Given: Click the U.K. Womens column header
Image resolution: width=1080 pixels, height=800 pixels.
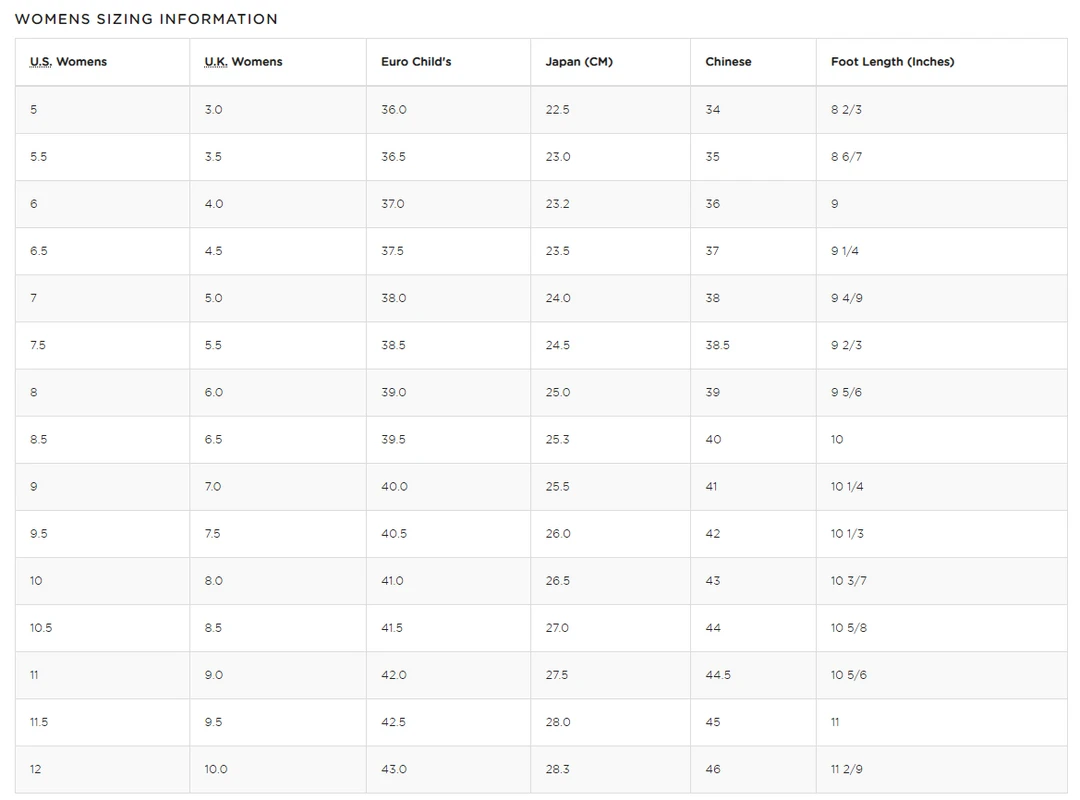Looking at the screenshot, I should coord(243,62).
